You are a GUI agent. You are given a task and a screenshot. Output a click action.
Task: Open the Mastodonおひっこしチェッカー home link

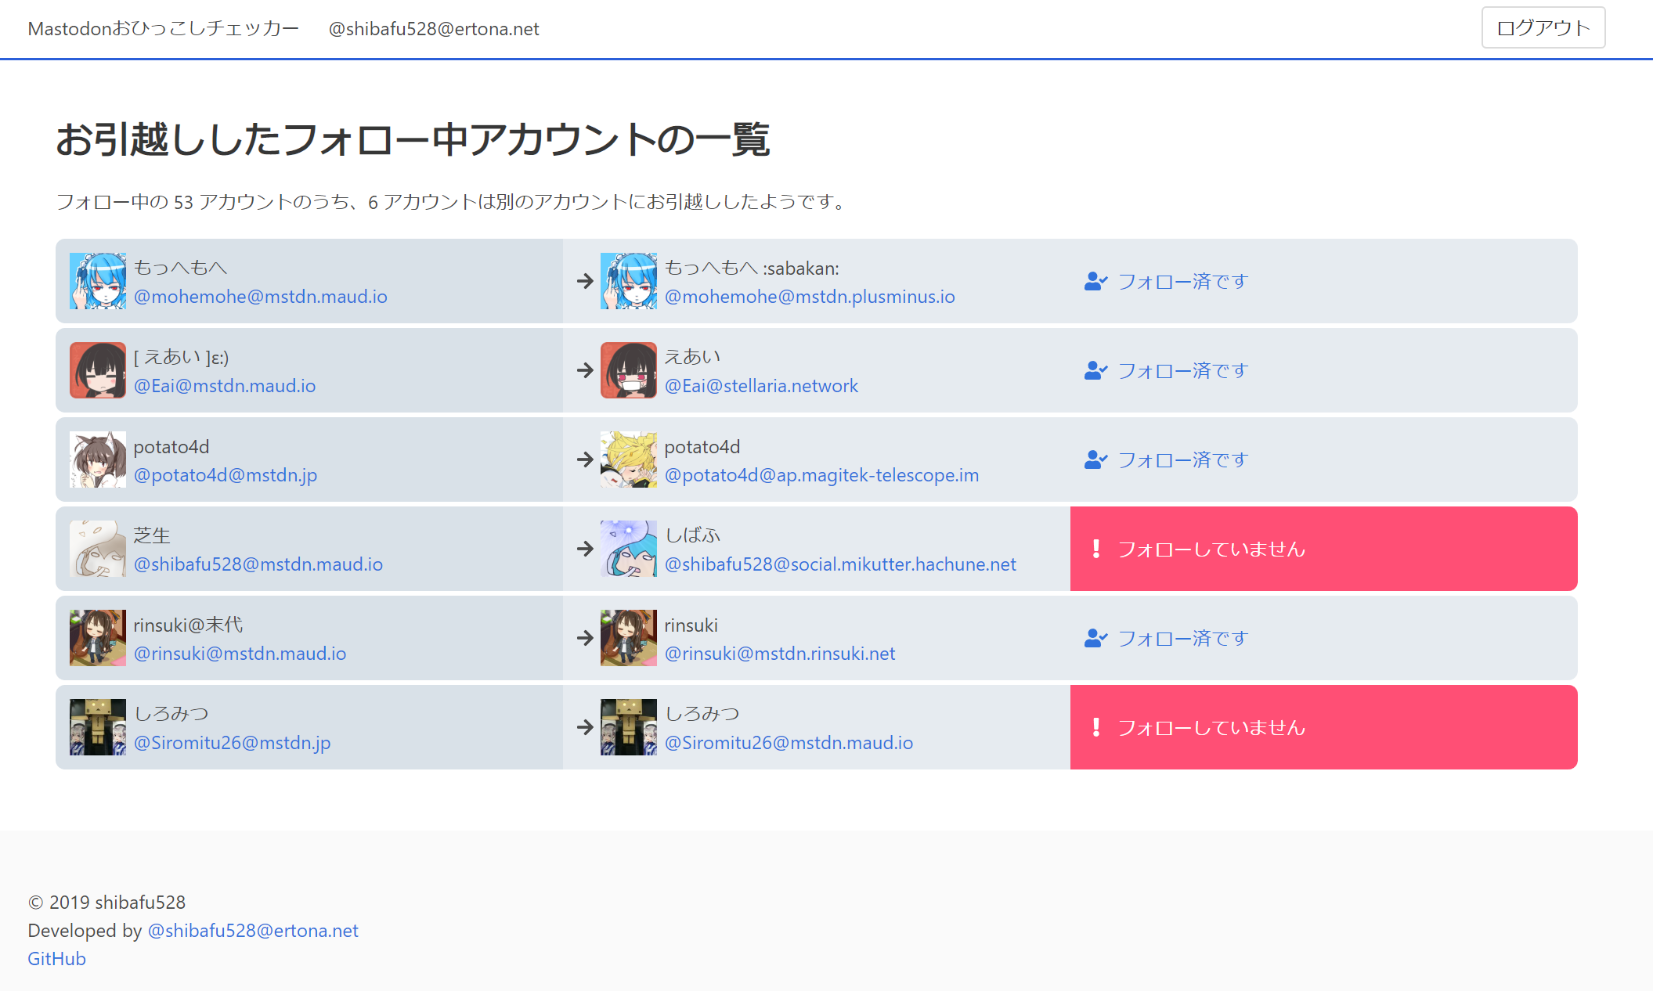(x=163, y=29)
